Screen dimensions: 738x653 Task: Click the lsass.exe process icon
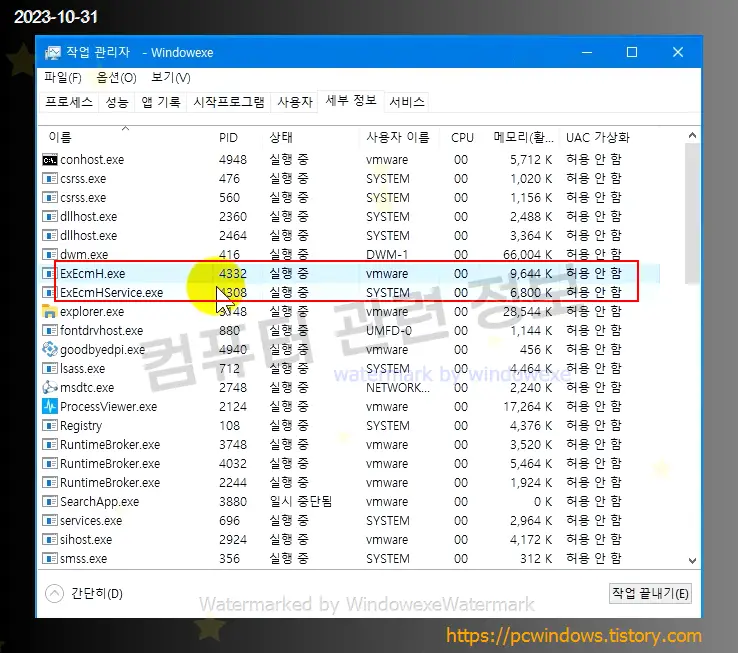coord(49,368)
